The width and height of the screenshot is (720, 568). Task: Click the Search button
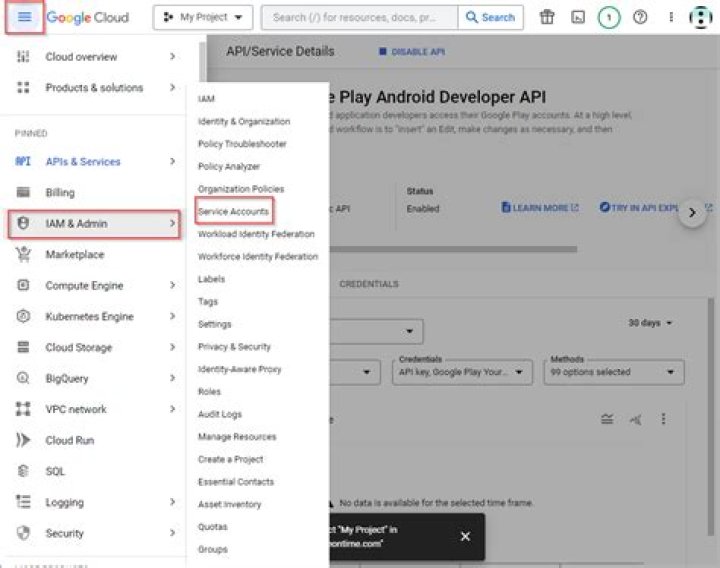point(490,17)
